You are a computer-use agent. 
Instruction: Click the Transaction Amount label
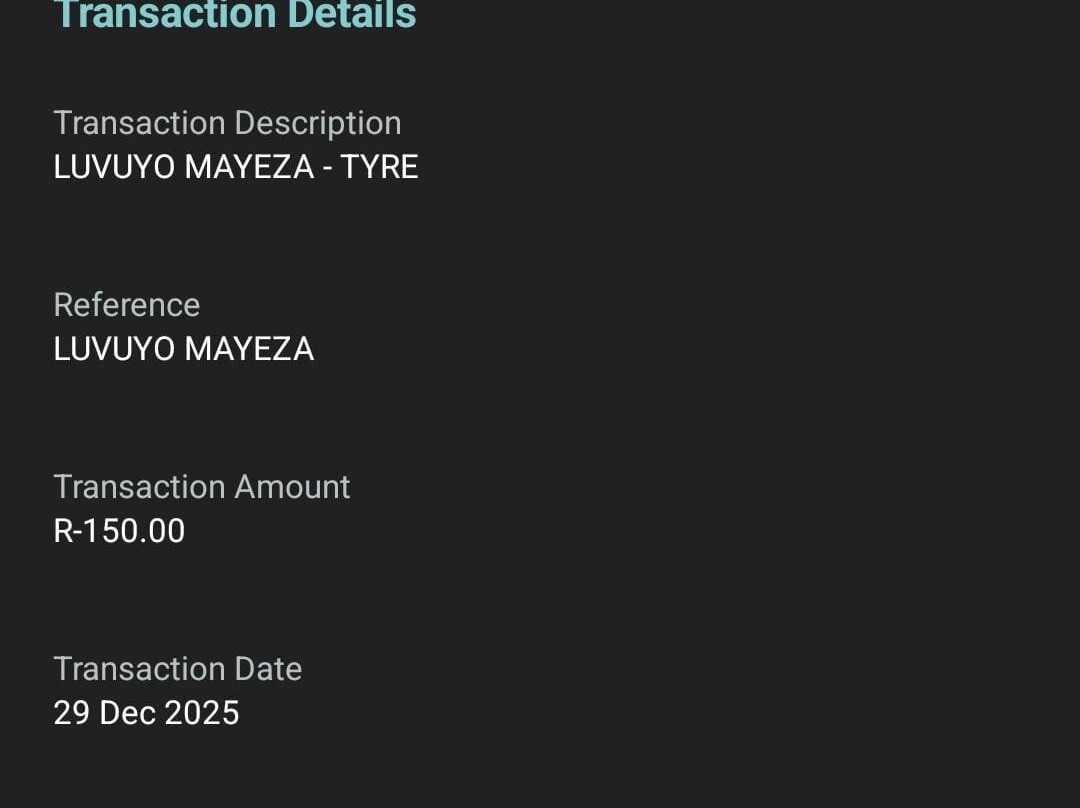[x=202, y=487]
